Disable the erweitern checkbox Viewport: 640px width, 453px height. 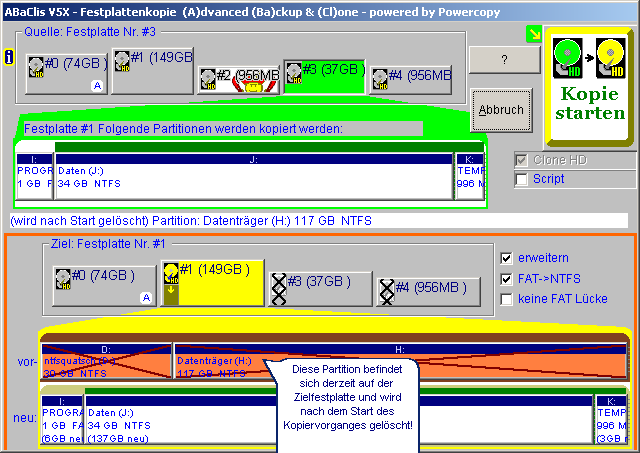(x=508, y=258)
